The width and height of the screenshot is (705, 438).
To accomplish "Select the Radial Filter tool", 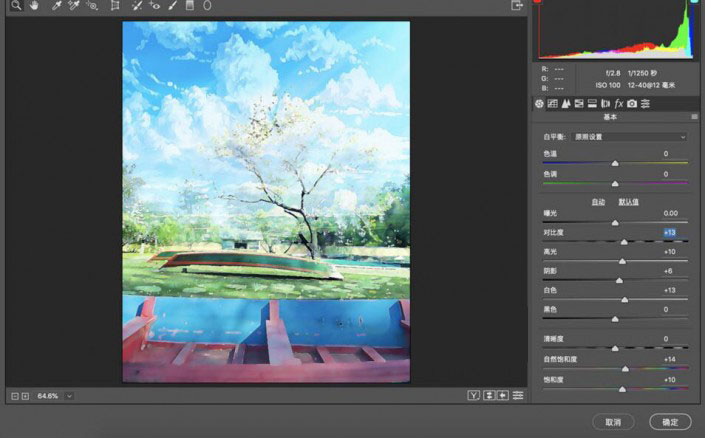I will [207, 5].
